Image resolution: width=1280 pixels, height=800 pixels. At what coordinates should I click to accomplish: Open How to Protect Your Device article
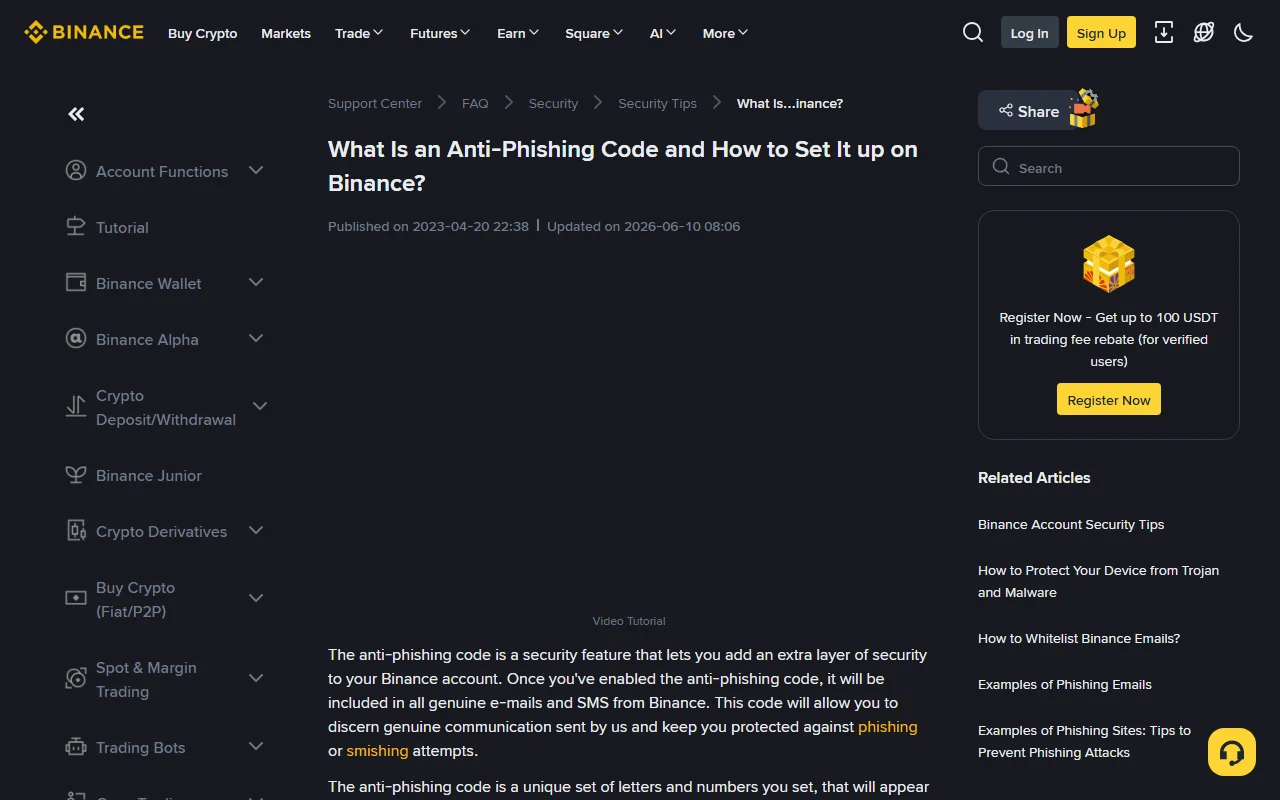1098,582
